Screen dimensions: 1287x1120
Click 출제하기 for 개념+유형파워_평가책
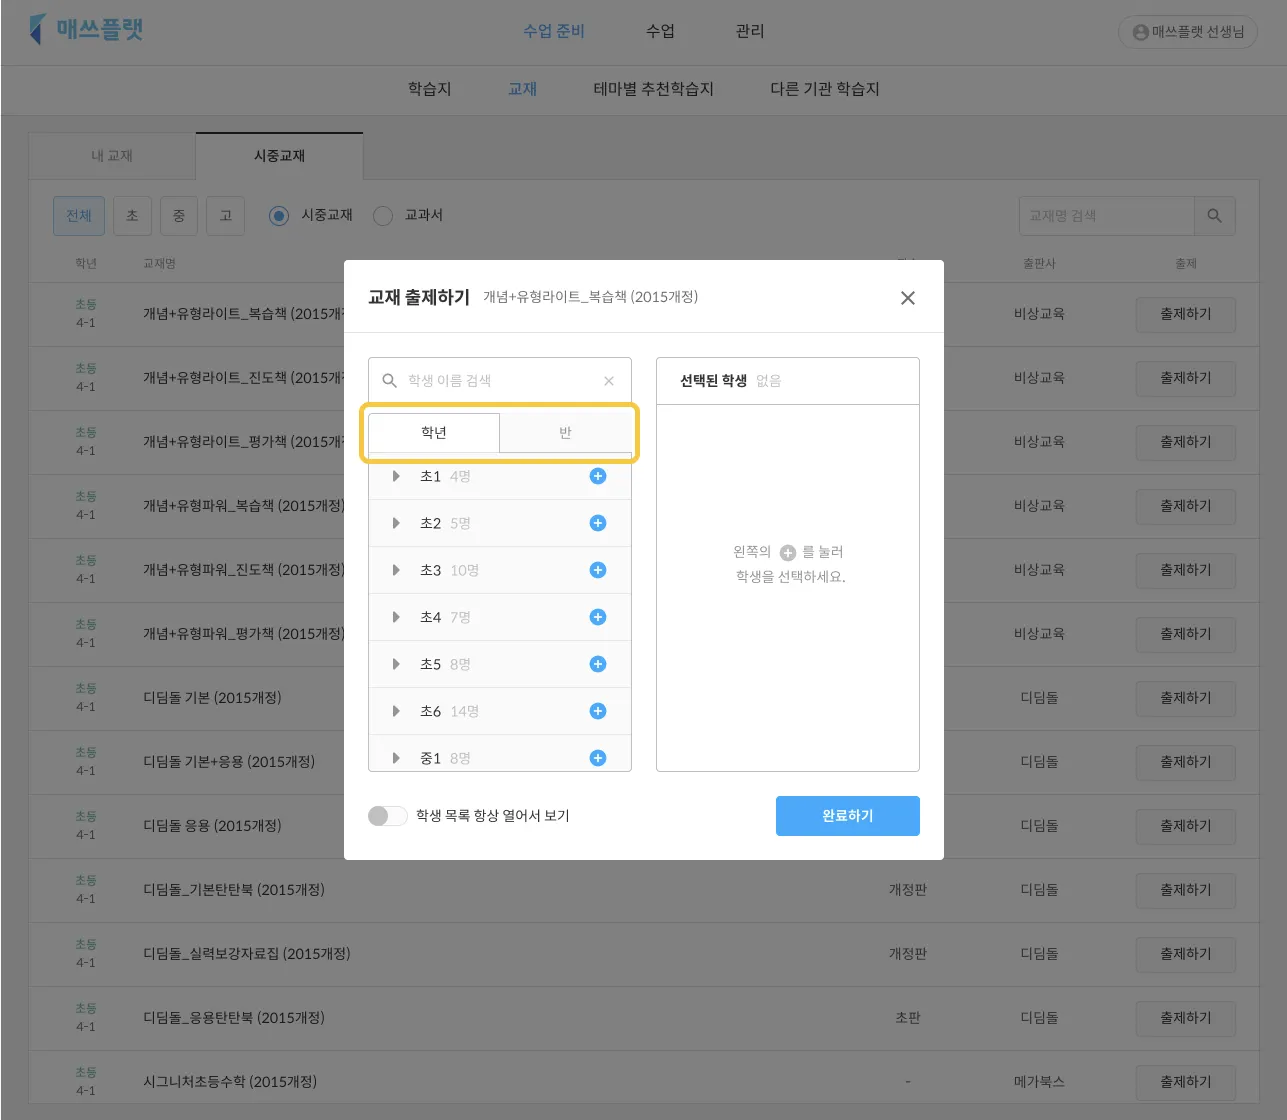1186,634
